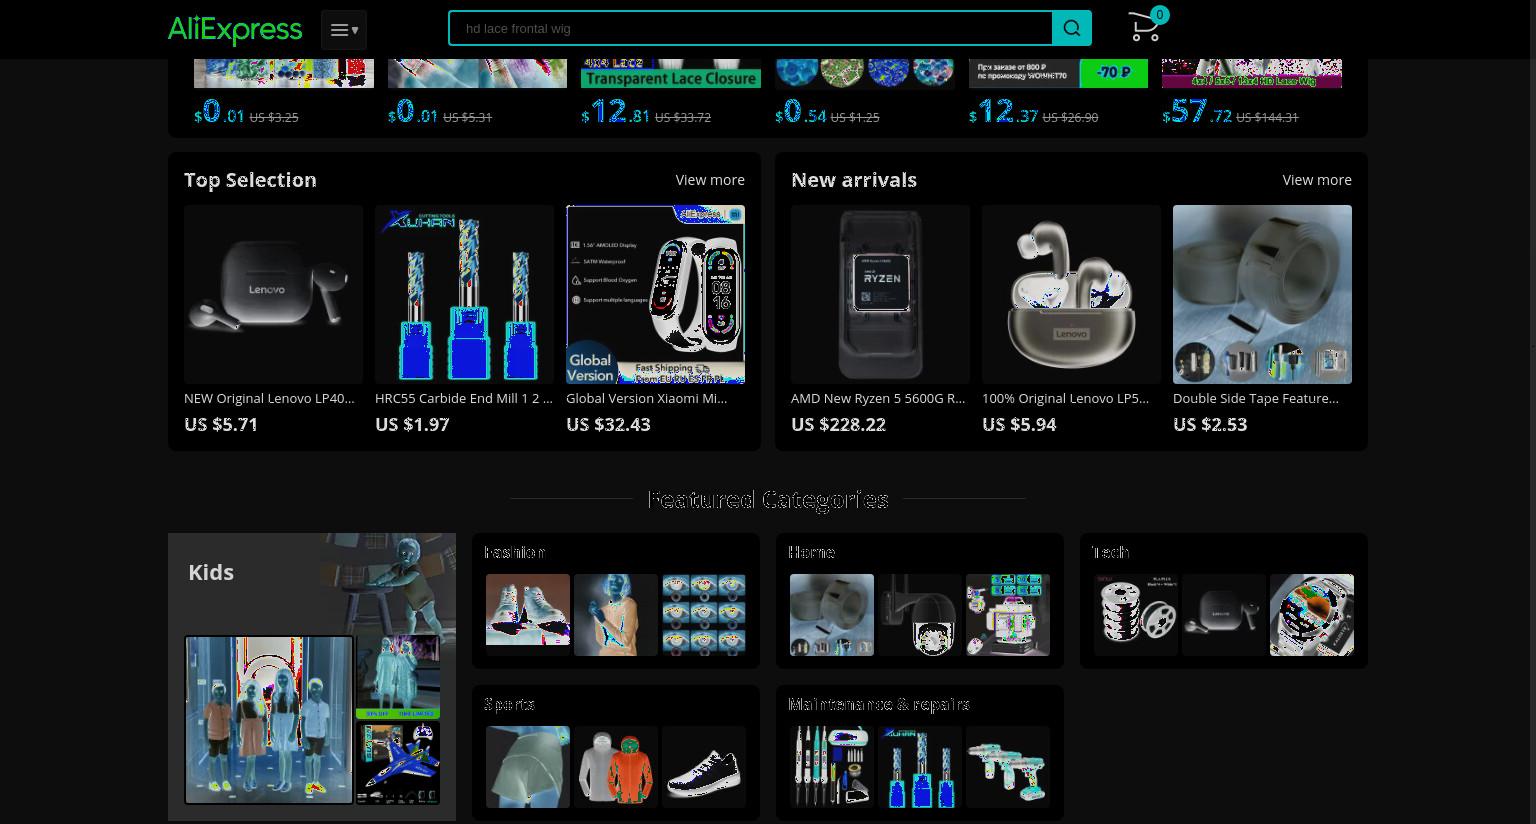Open Sports jackets thumbnail
The width and height of the screenshot is (1536, 824).
616,767
